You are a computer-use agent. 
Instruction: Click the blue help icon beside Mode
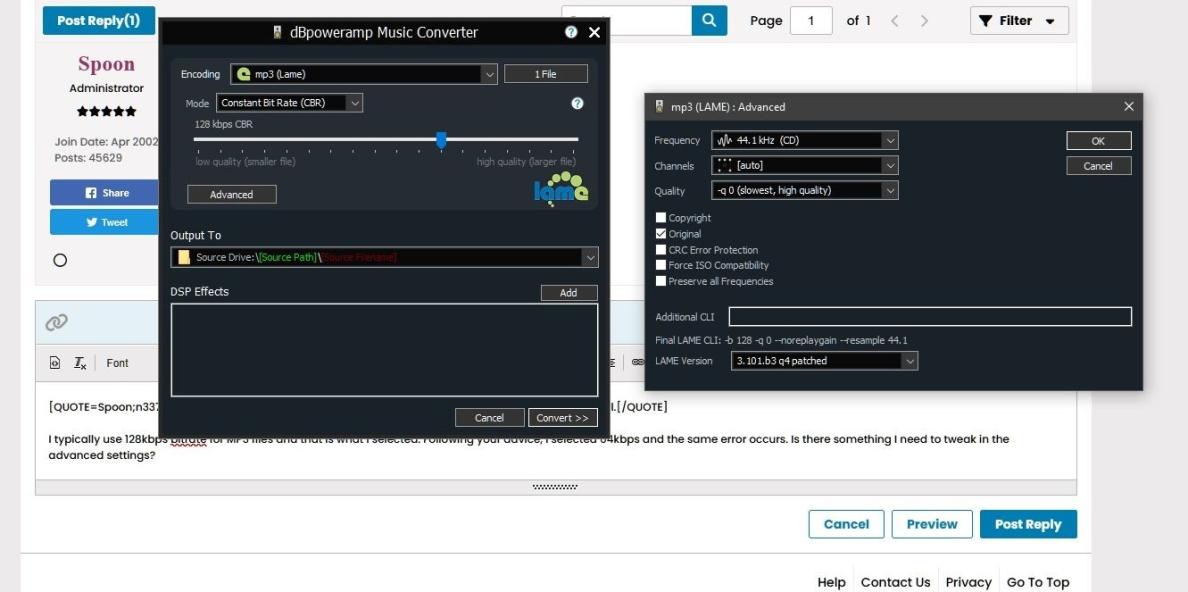click(x=577, y=103)
